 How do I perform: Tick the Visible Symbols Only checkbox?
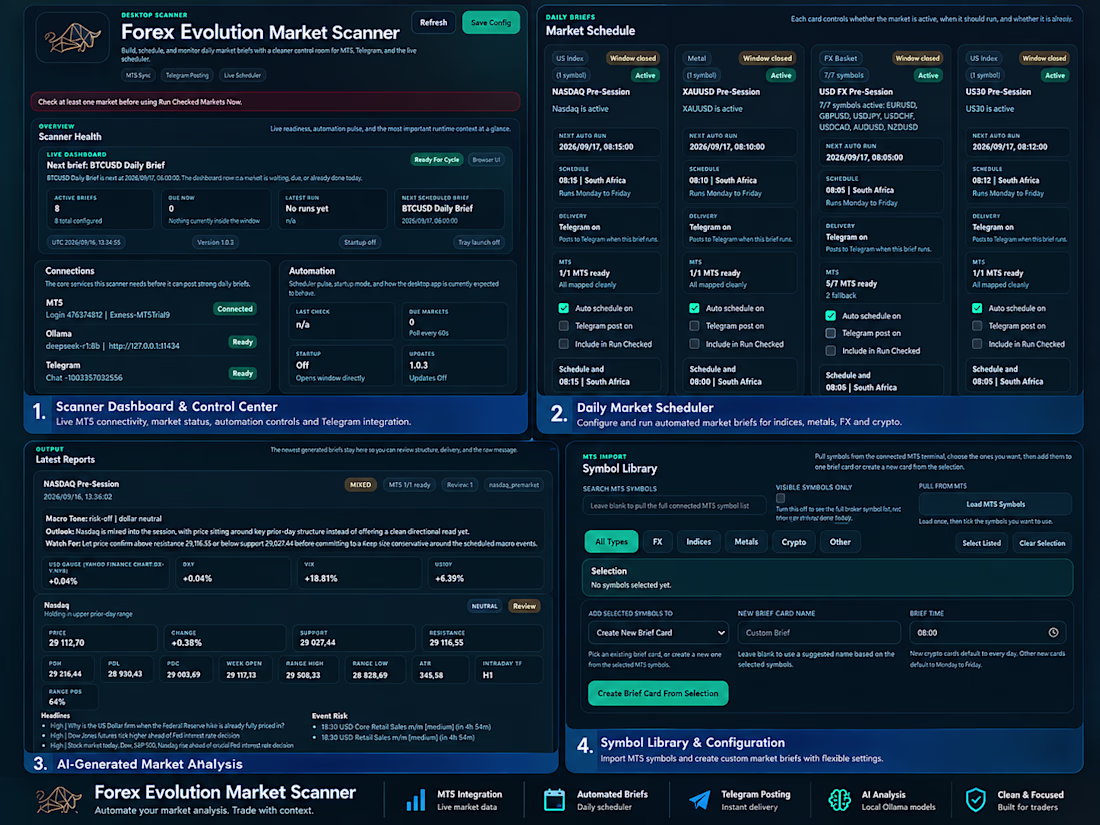click(x=780, y=498)
